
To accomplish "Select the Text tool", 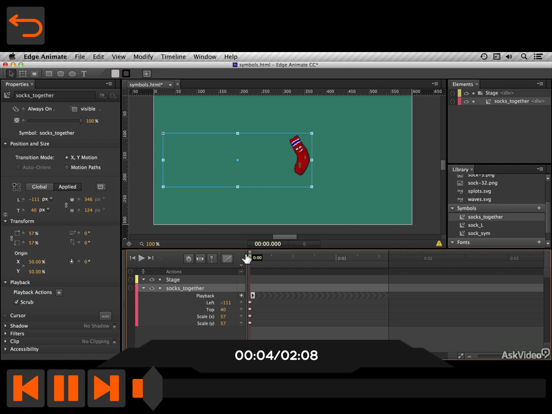I will tap(84, 74).
